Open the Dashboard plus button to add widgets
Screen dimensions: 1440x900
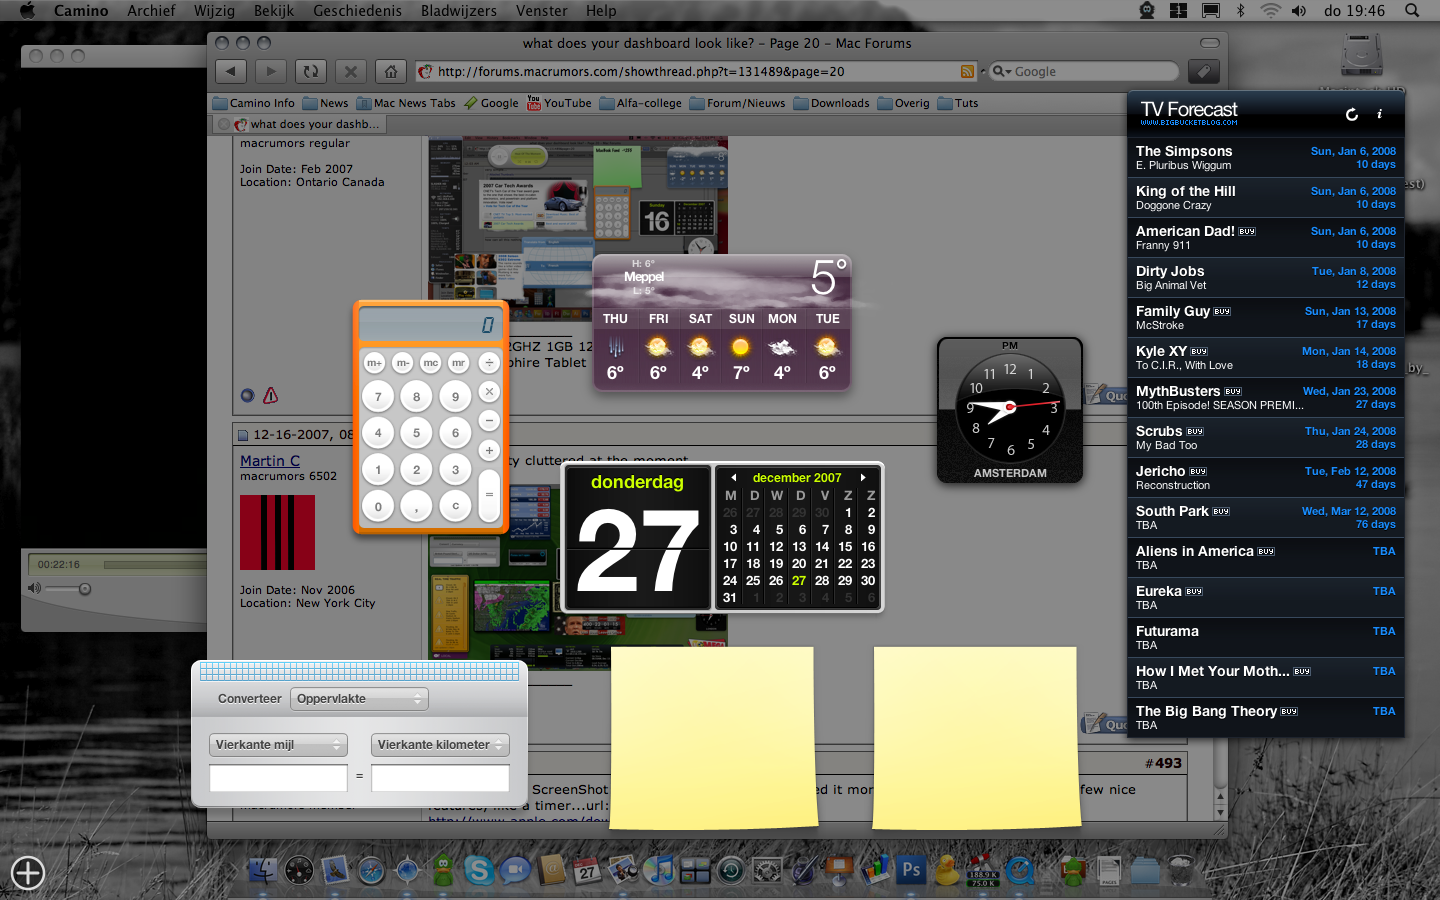click(x=28, y=873)
